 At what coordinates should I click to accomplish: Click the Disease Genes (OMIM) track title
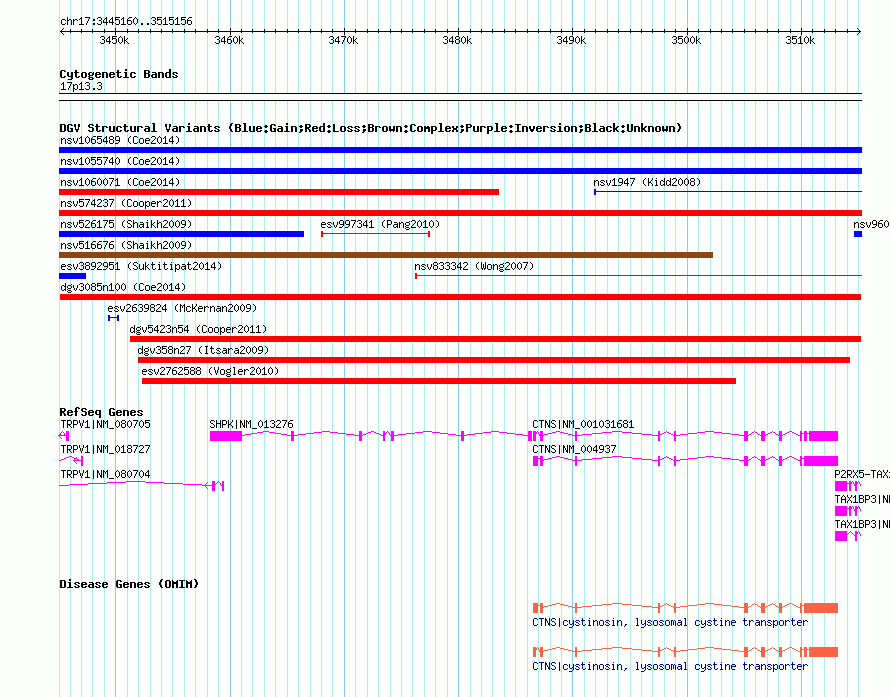(x=129, y=584)
